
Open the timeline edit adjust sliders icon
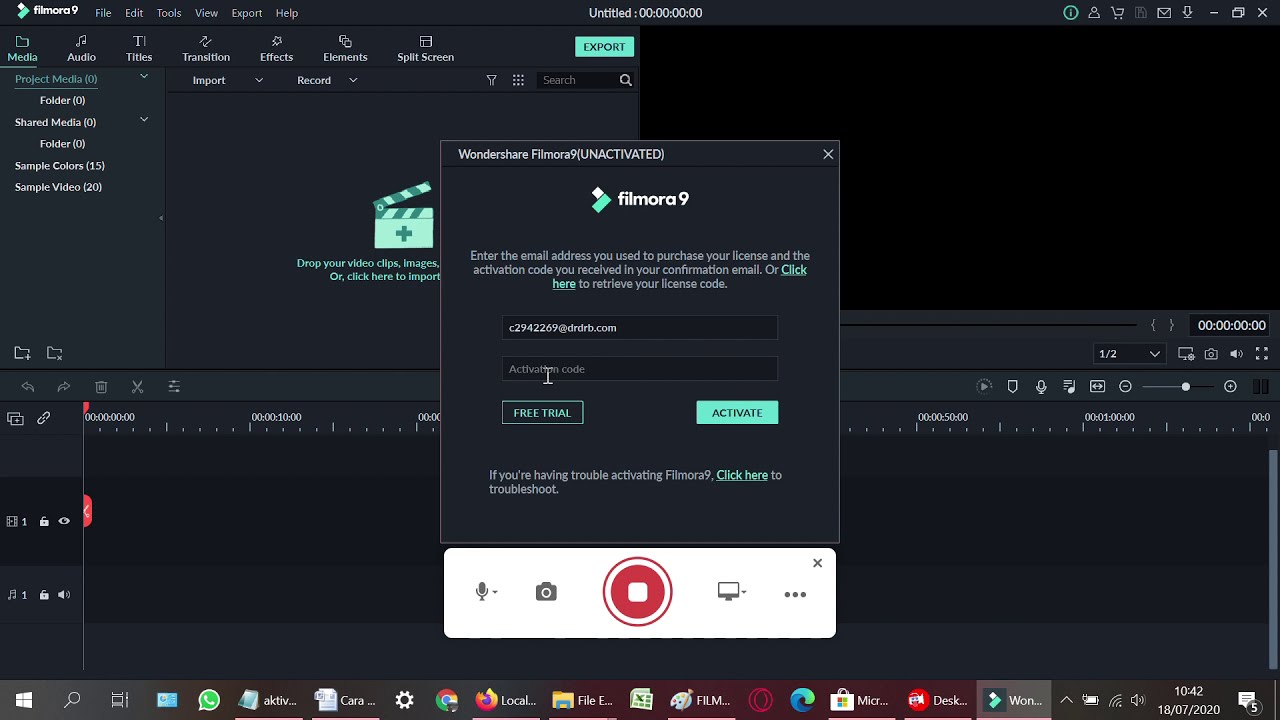pos(174,387)
